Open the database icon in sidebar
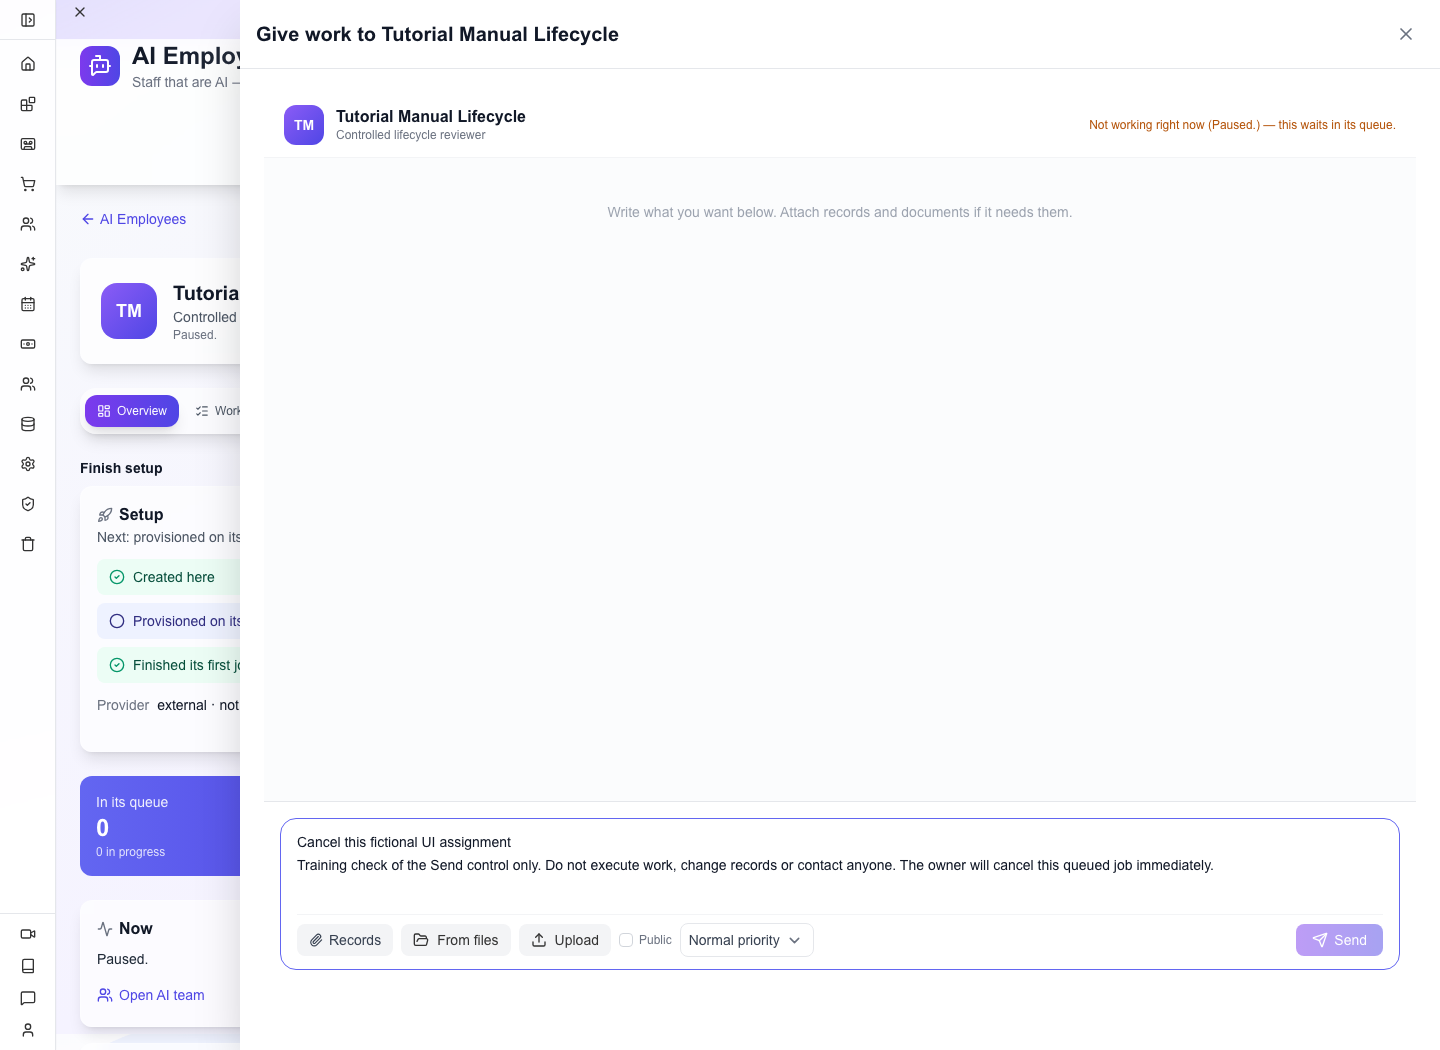The image size is (1440, 1050). [x=28, y=424]
